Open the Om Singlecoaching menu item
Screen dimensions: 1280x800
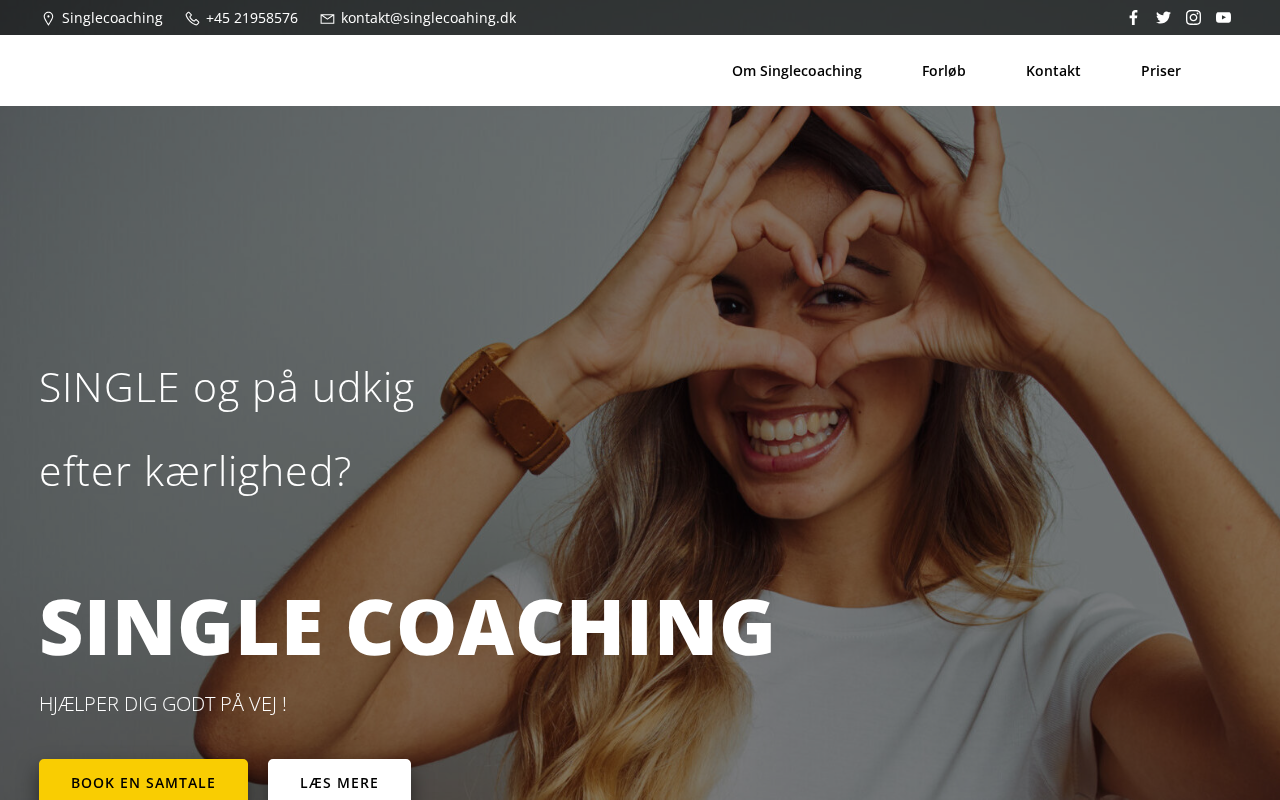pos(797,71)
